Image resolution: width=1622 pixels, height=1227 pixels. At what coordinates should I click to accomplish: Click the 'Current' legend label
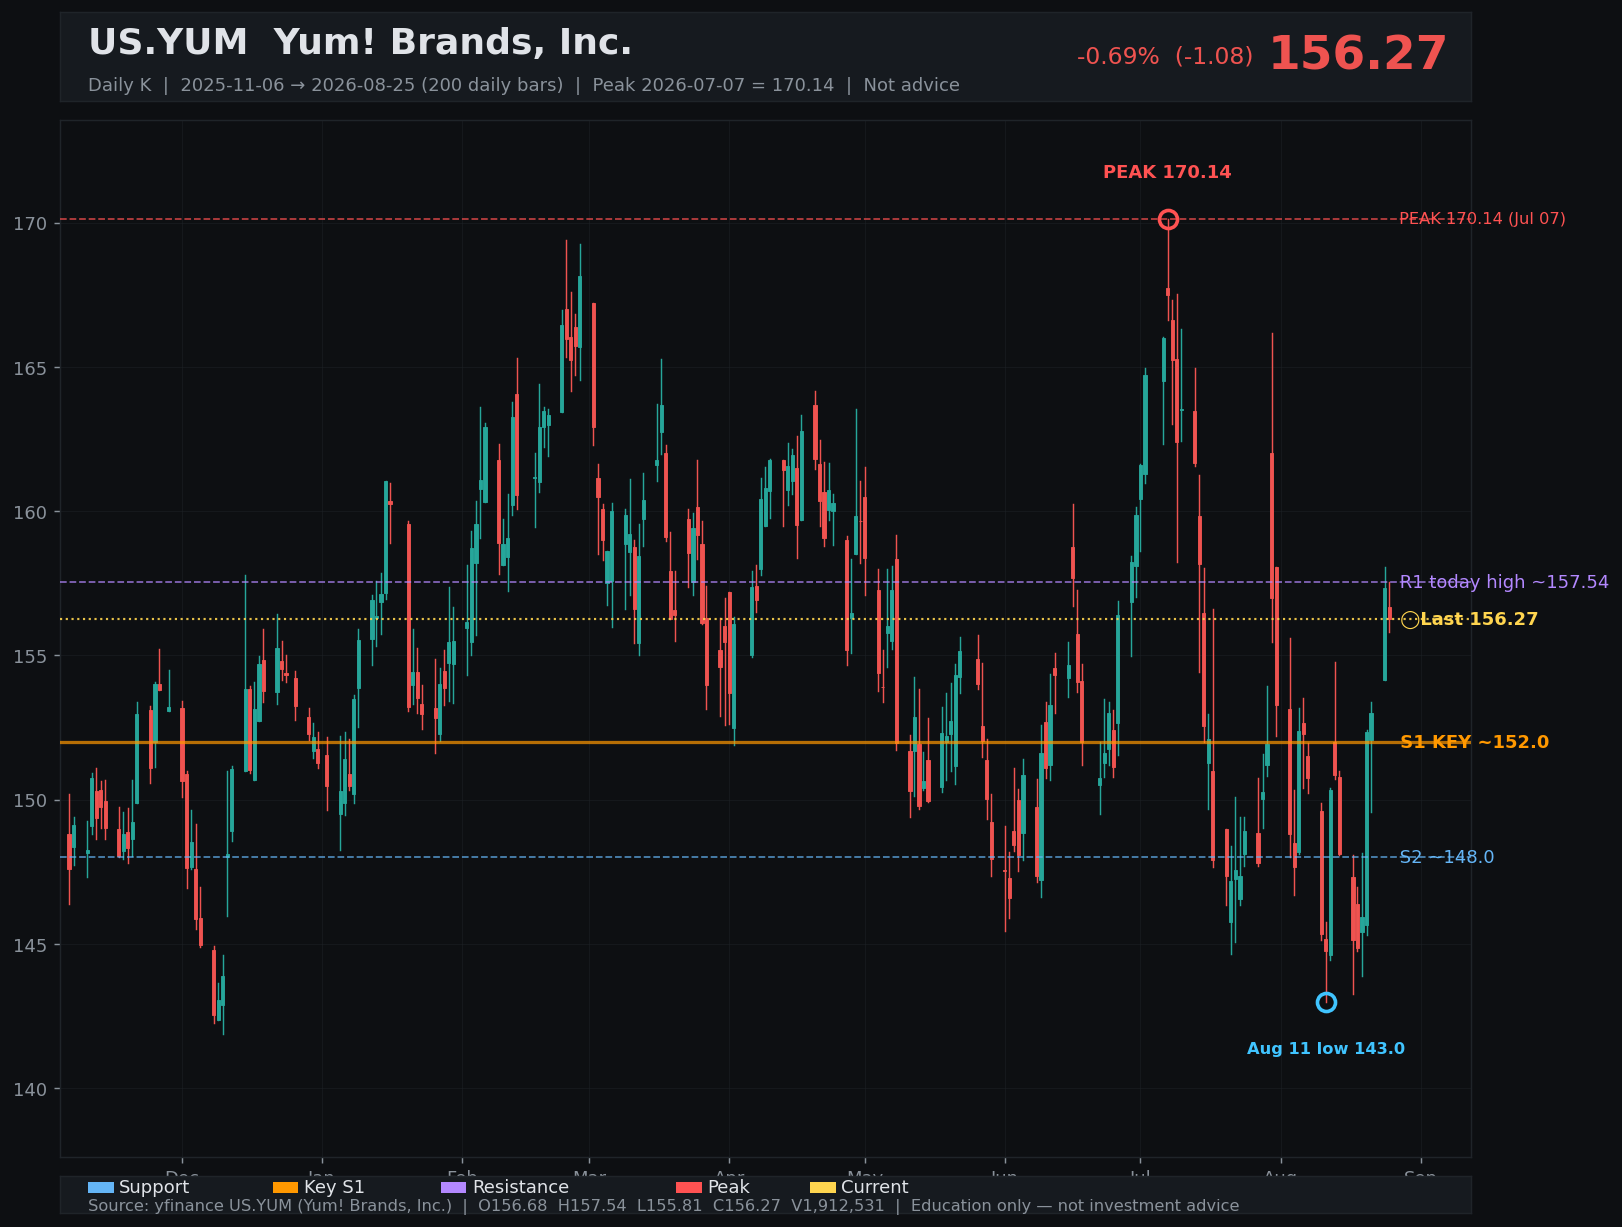click(875, 1187)
